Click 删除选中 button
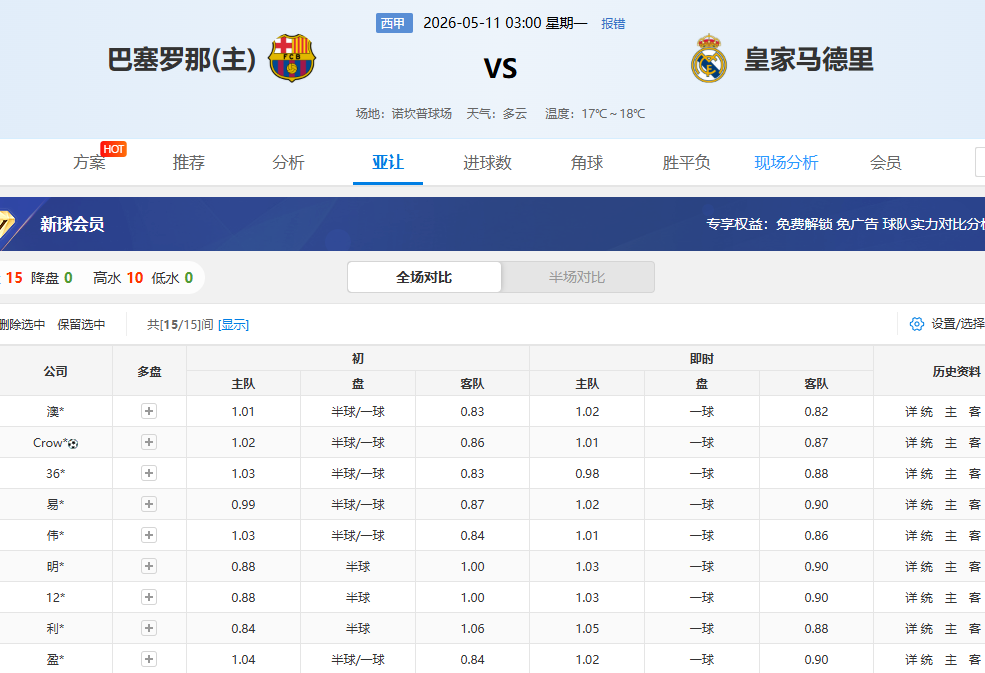 (x=23, y=324)
